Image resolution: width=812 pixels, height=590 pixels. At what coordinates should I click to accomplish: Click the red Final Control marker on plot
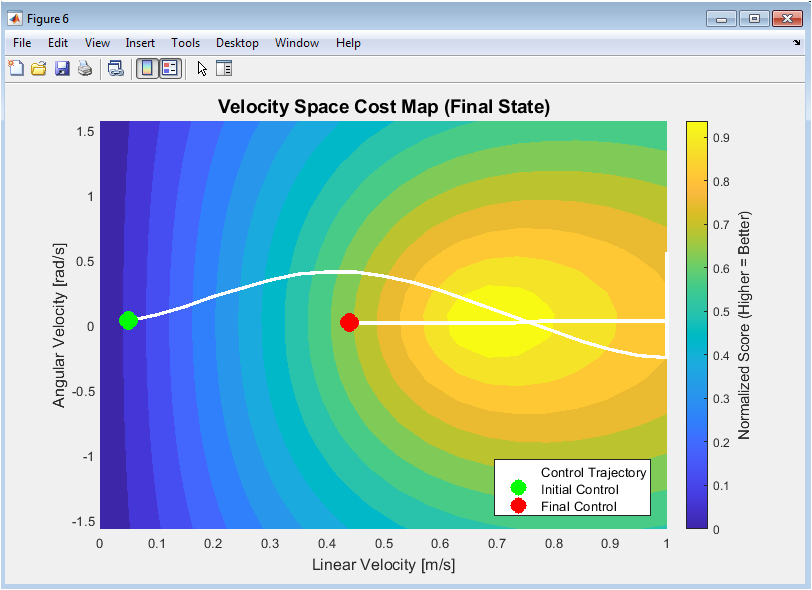(349, 322)
